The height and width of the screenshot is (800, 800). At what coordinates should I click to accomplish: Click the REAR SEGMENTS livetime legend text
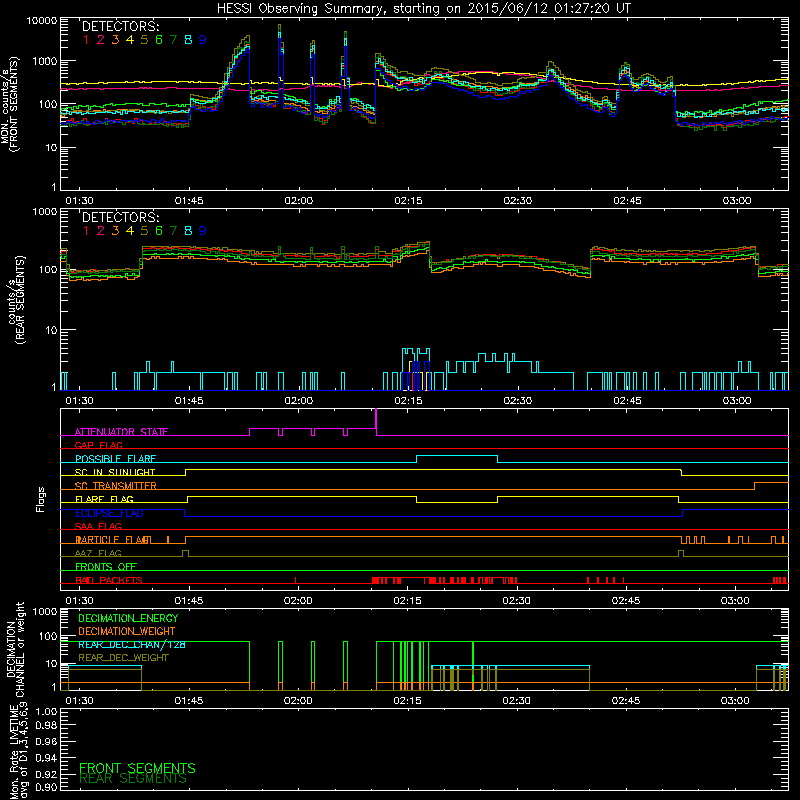pyautogui.click(x=133, y=779)
